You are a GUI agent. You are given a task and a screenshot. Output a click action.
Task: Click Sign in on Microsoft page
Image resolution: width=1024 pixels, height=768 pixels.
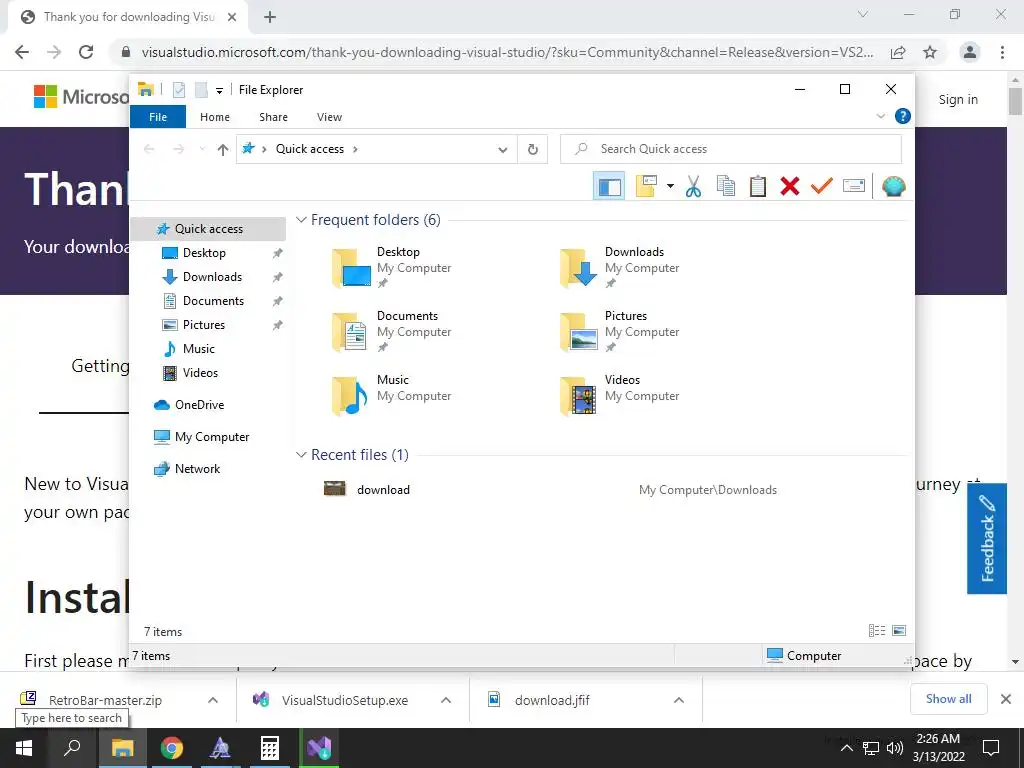pos(958,99)
